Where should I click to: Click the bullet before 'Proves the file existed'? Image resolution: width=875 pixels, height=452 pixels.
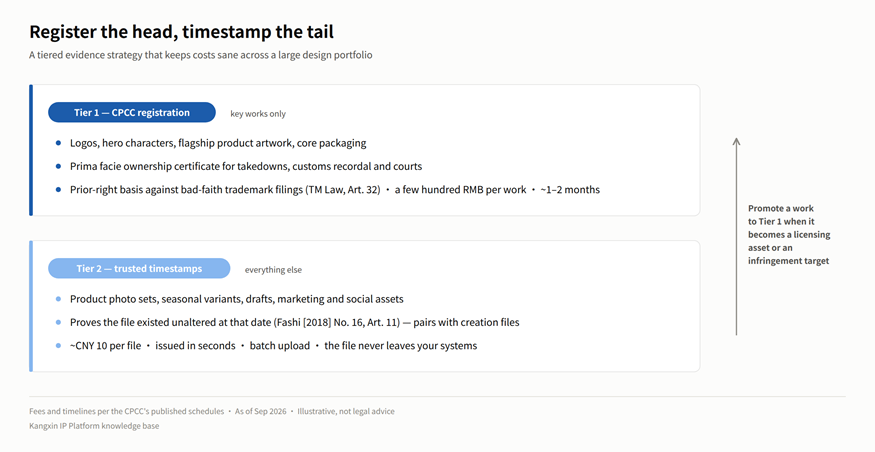tap(59, 323)
